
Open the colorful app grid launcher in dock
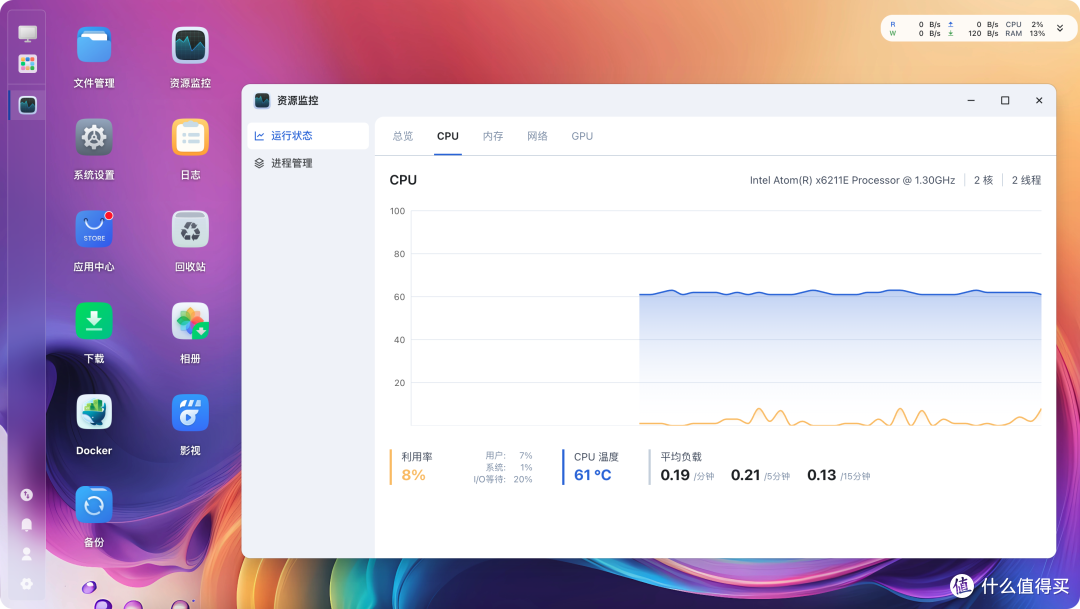[x=28, y=64]
